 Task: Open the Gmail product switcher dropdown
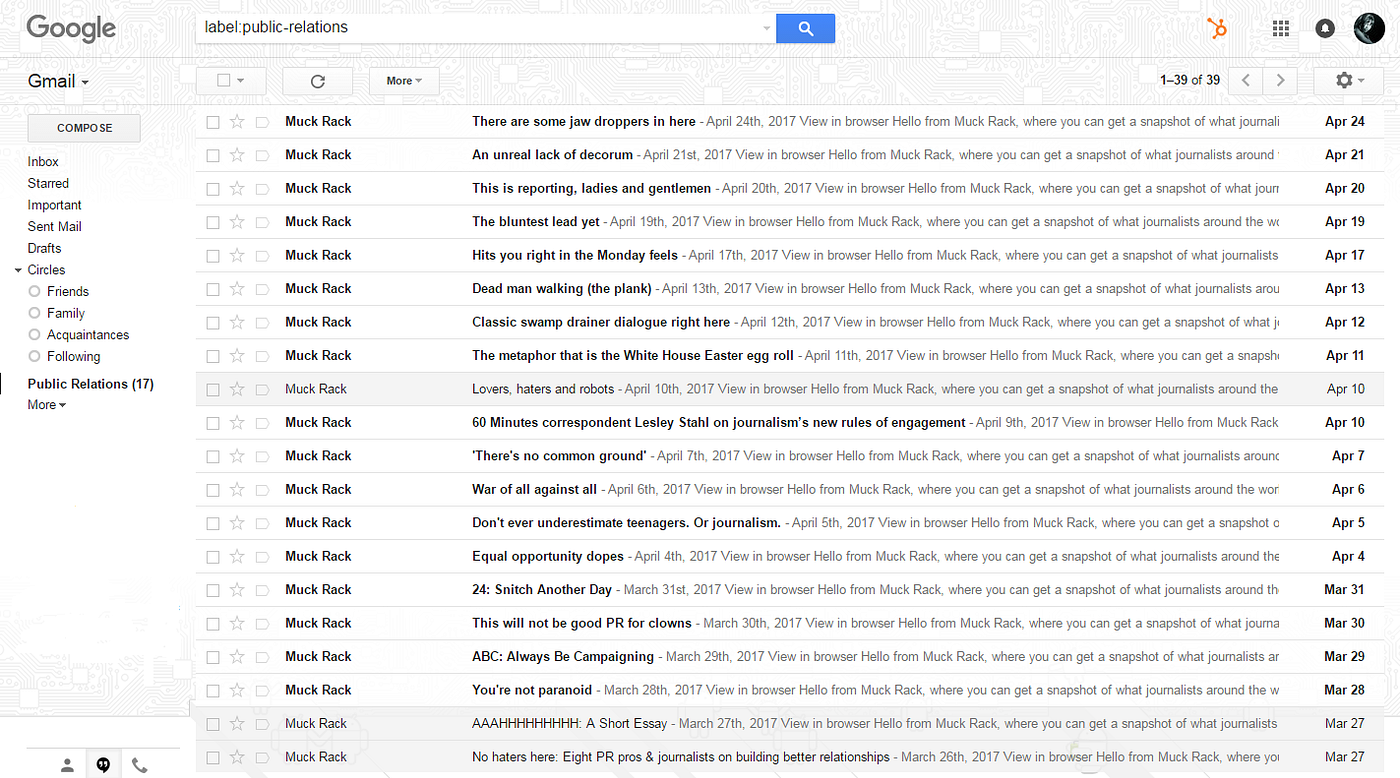(58, 81)
